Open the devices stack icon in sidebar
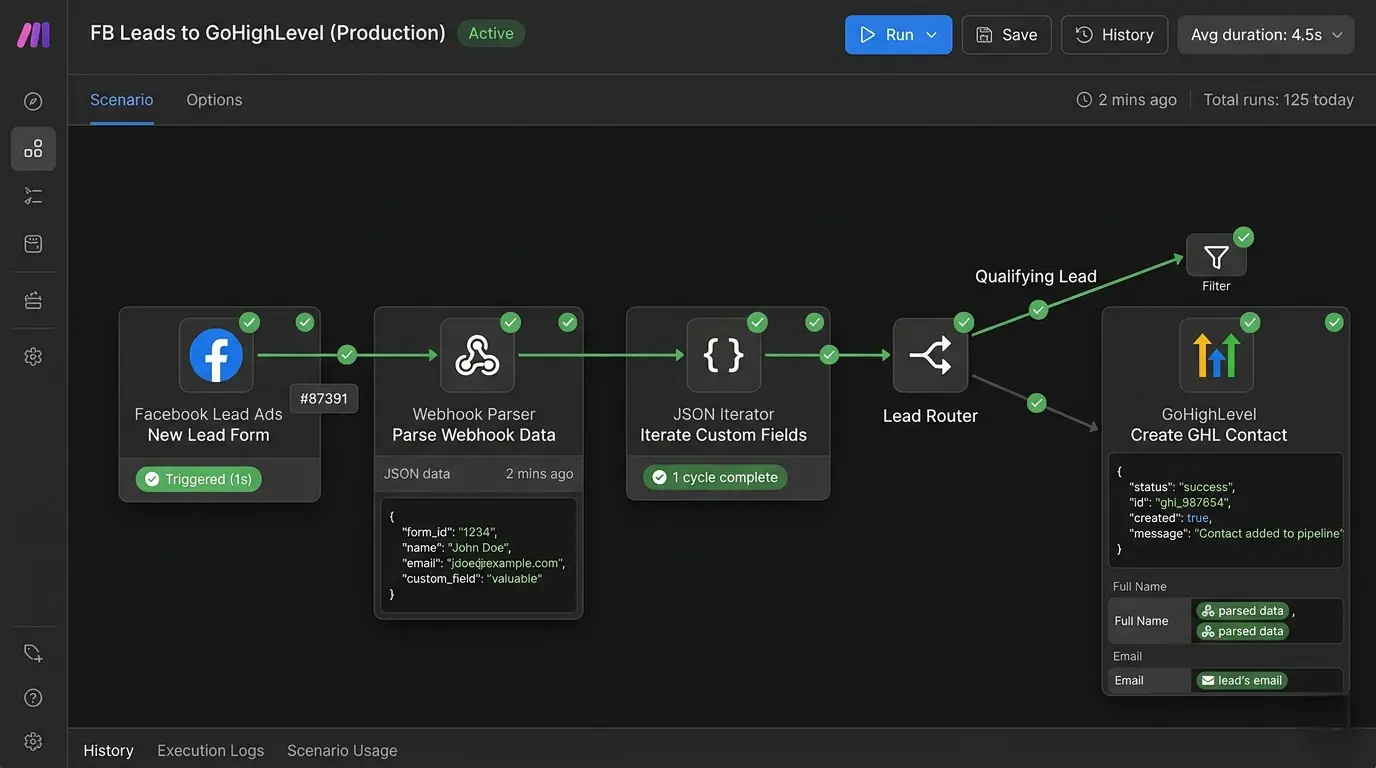This screenshot has height=768, width=1376. coord(33,300)
